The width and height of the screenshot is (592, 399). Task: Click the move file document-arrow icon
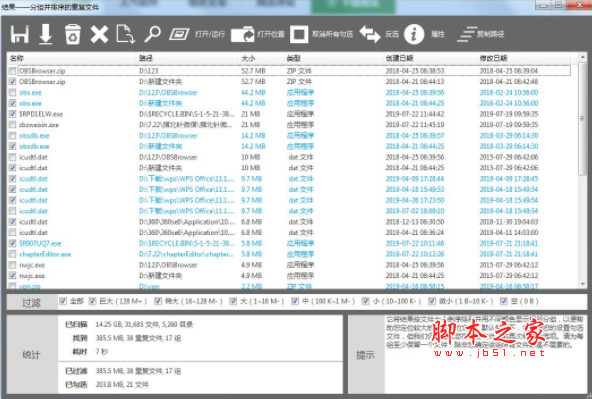pyautogui.click(x=125, y=34)
